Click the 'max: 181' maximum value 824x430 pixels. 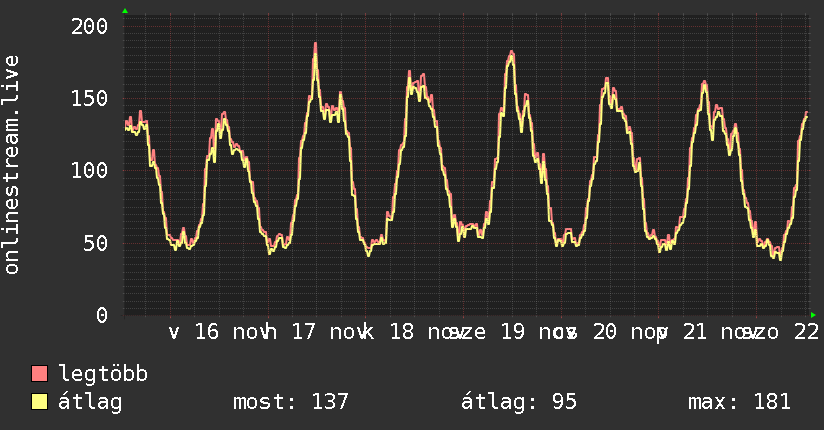pyautogui.click(x=739, y=402)
